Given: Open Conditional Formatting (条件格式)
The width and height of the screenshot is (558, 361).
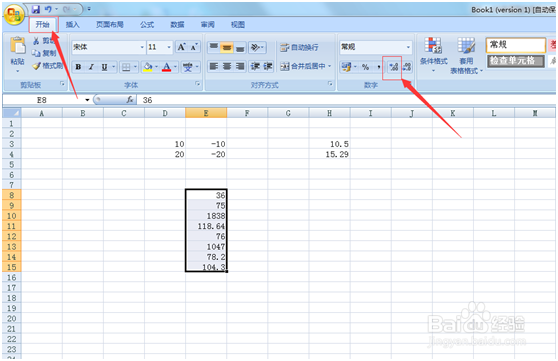Looking at the screenshot, I should click(433, 54).
